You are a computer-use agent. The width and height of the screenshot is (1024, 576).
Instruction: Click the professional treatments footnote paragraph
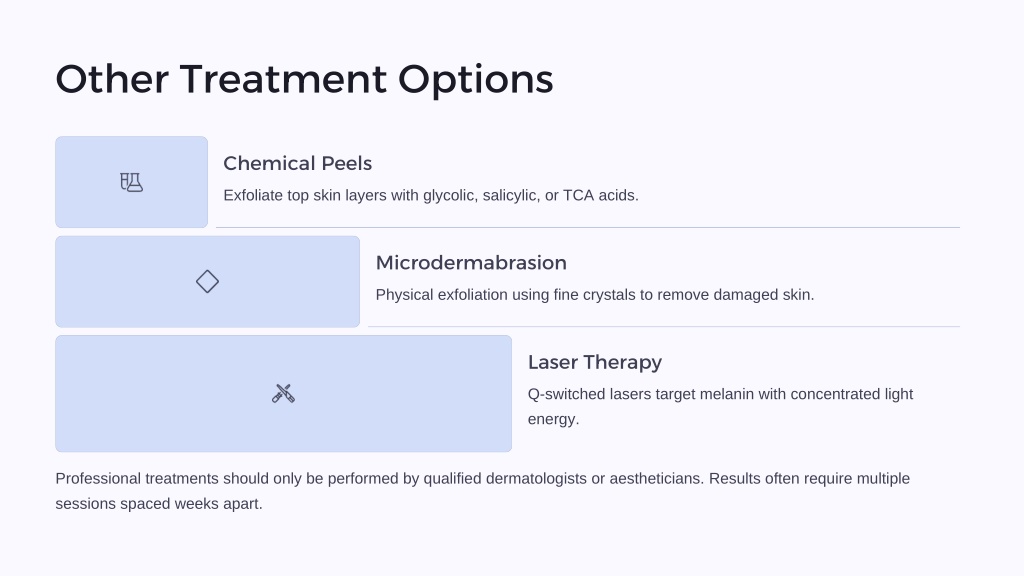click(x=483, y=491)
